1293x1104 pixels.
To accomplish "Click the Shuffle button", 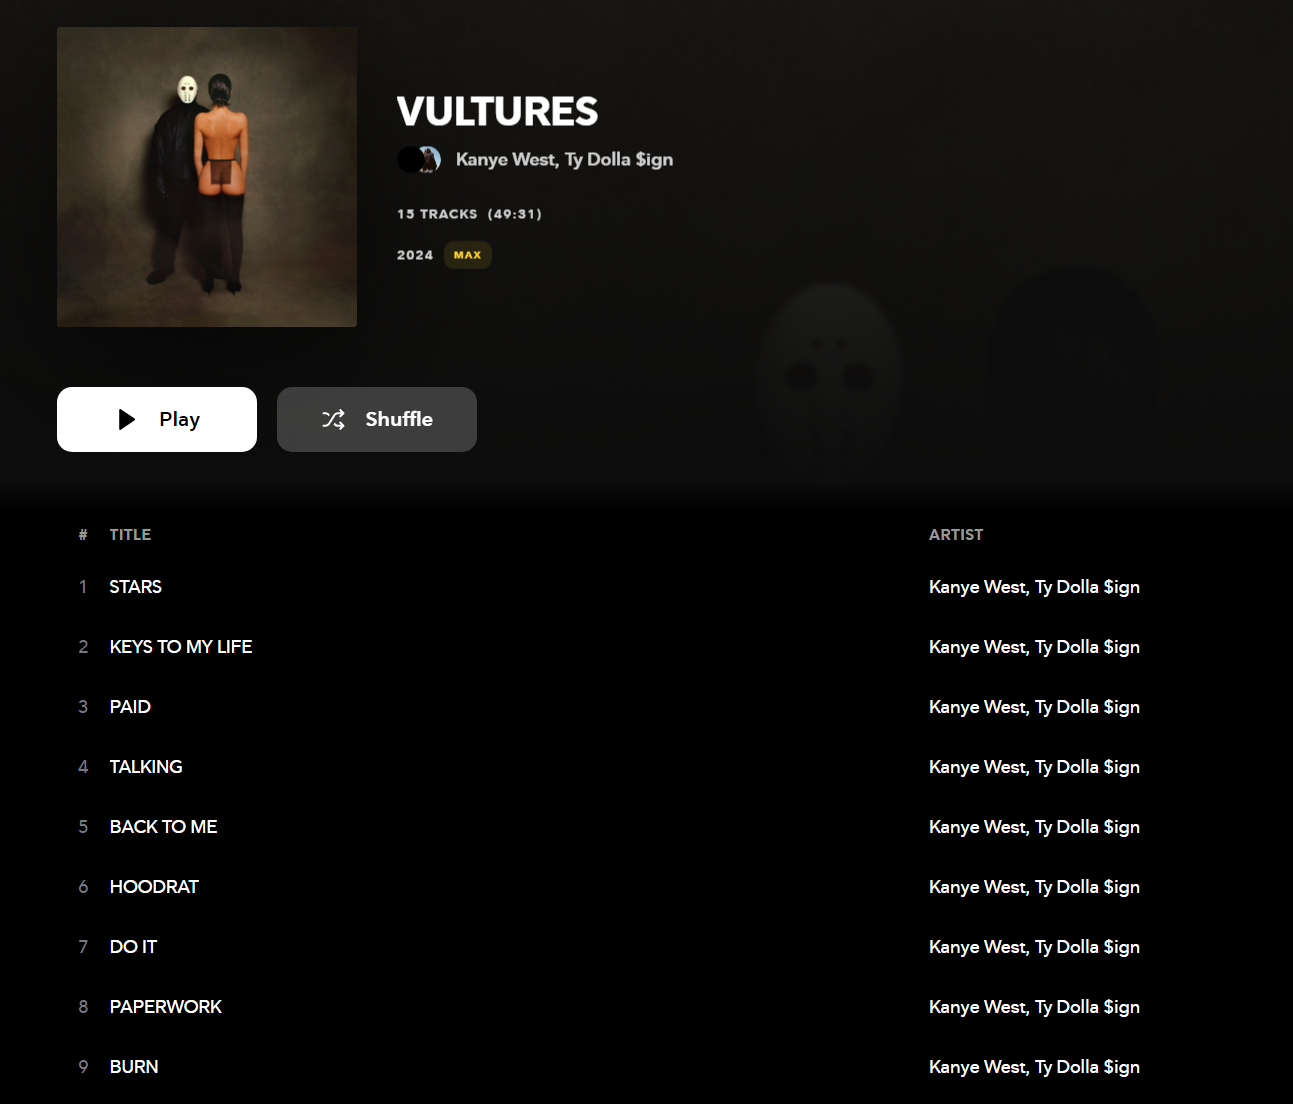I will click(377, 419).
